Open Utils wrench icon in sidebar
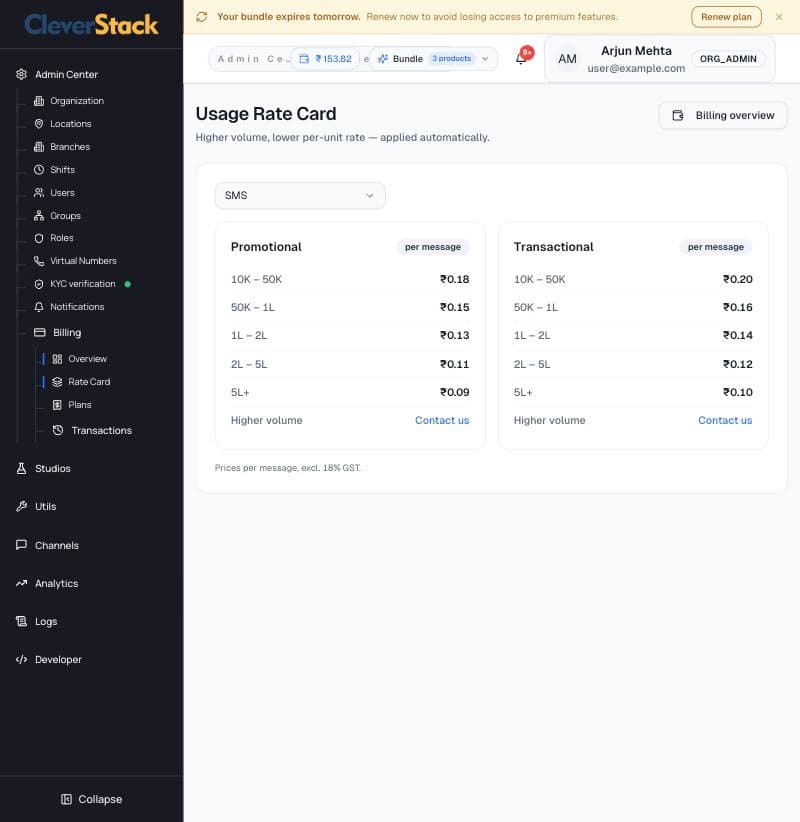The height and width of the screenshot is (822, 800). (x=21, y=506)
